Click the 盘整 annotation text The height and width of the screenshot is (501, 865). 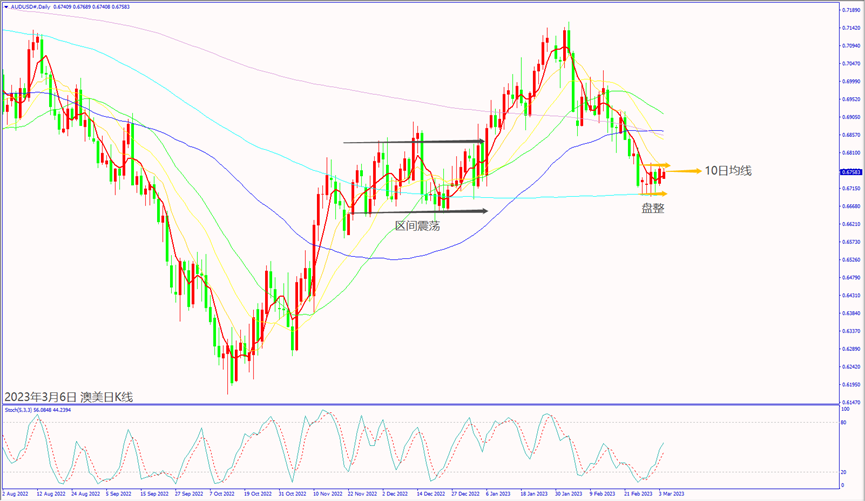point(653,208)
